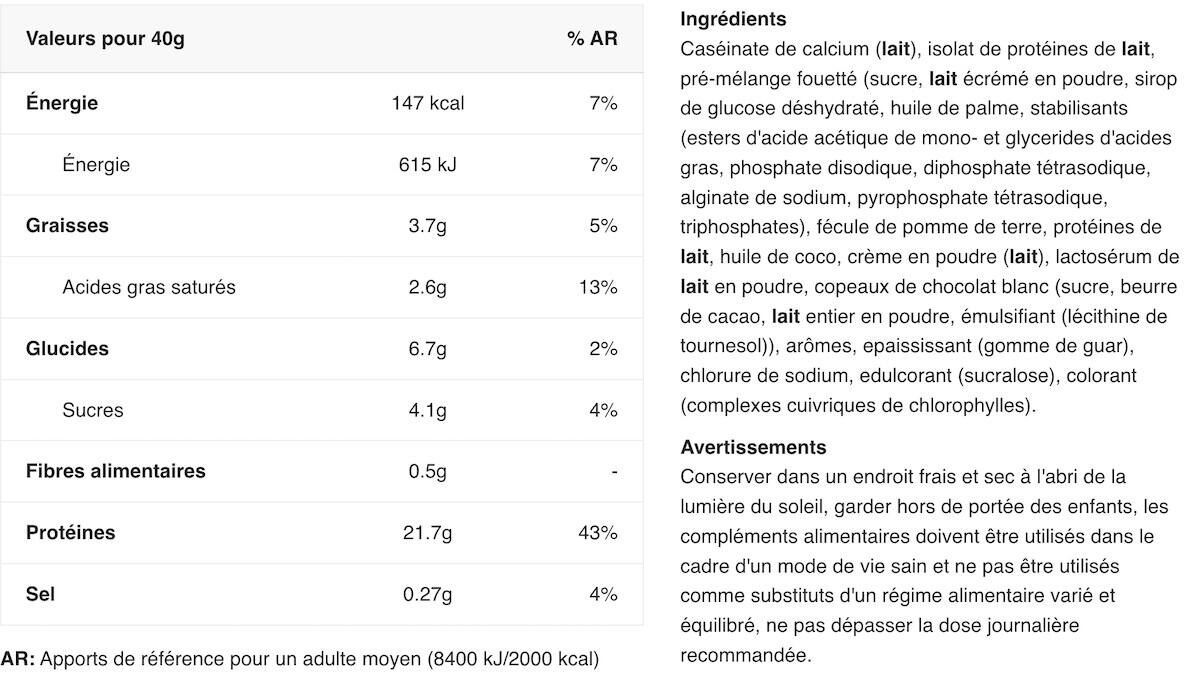Select the "Sel" row label

41,594
